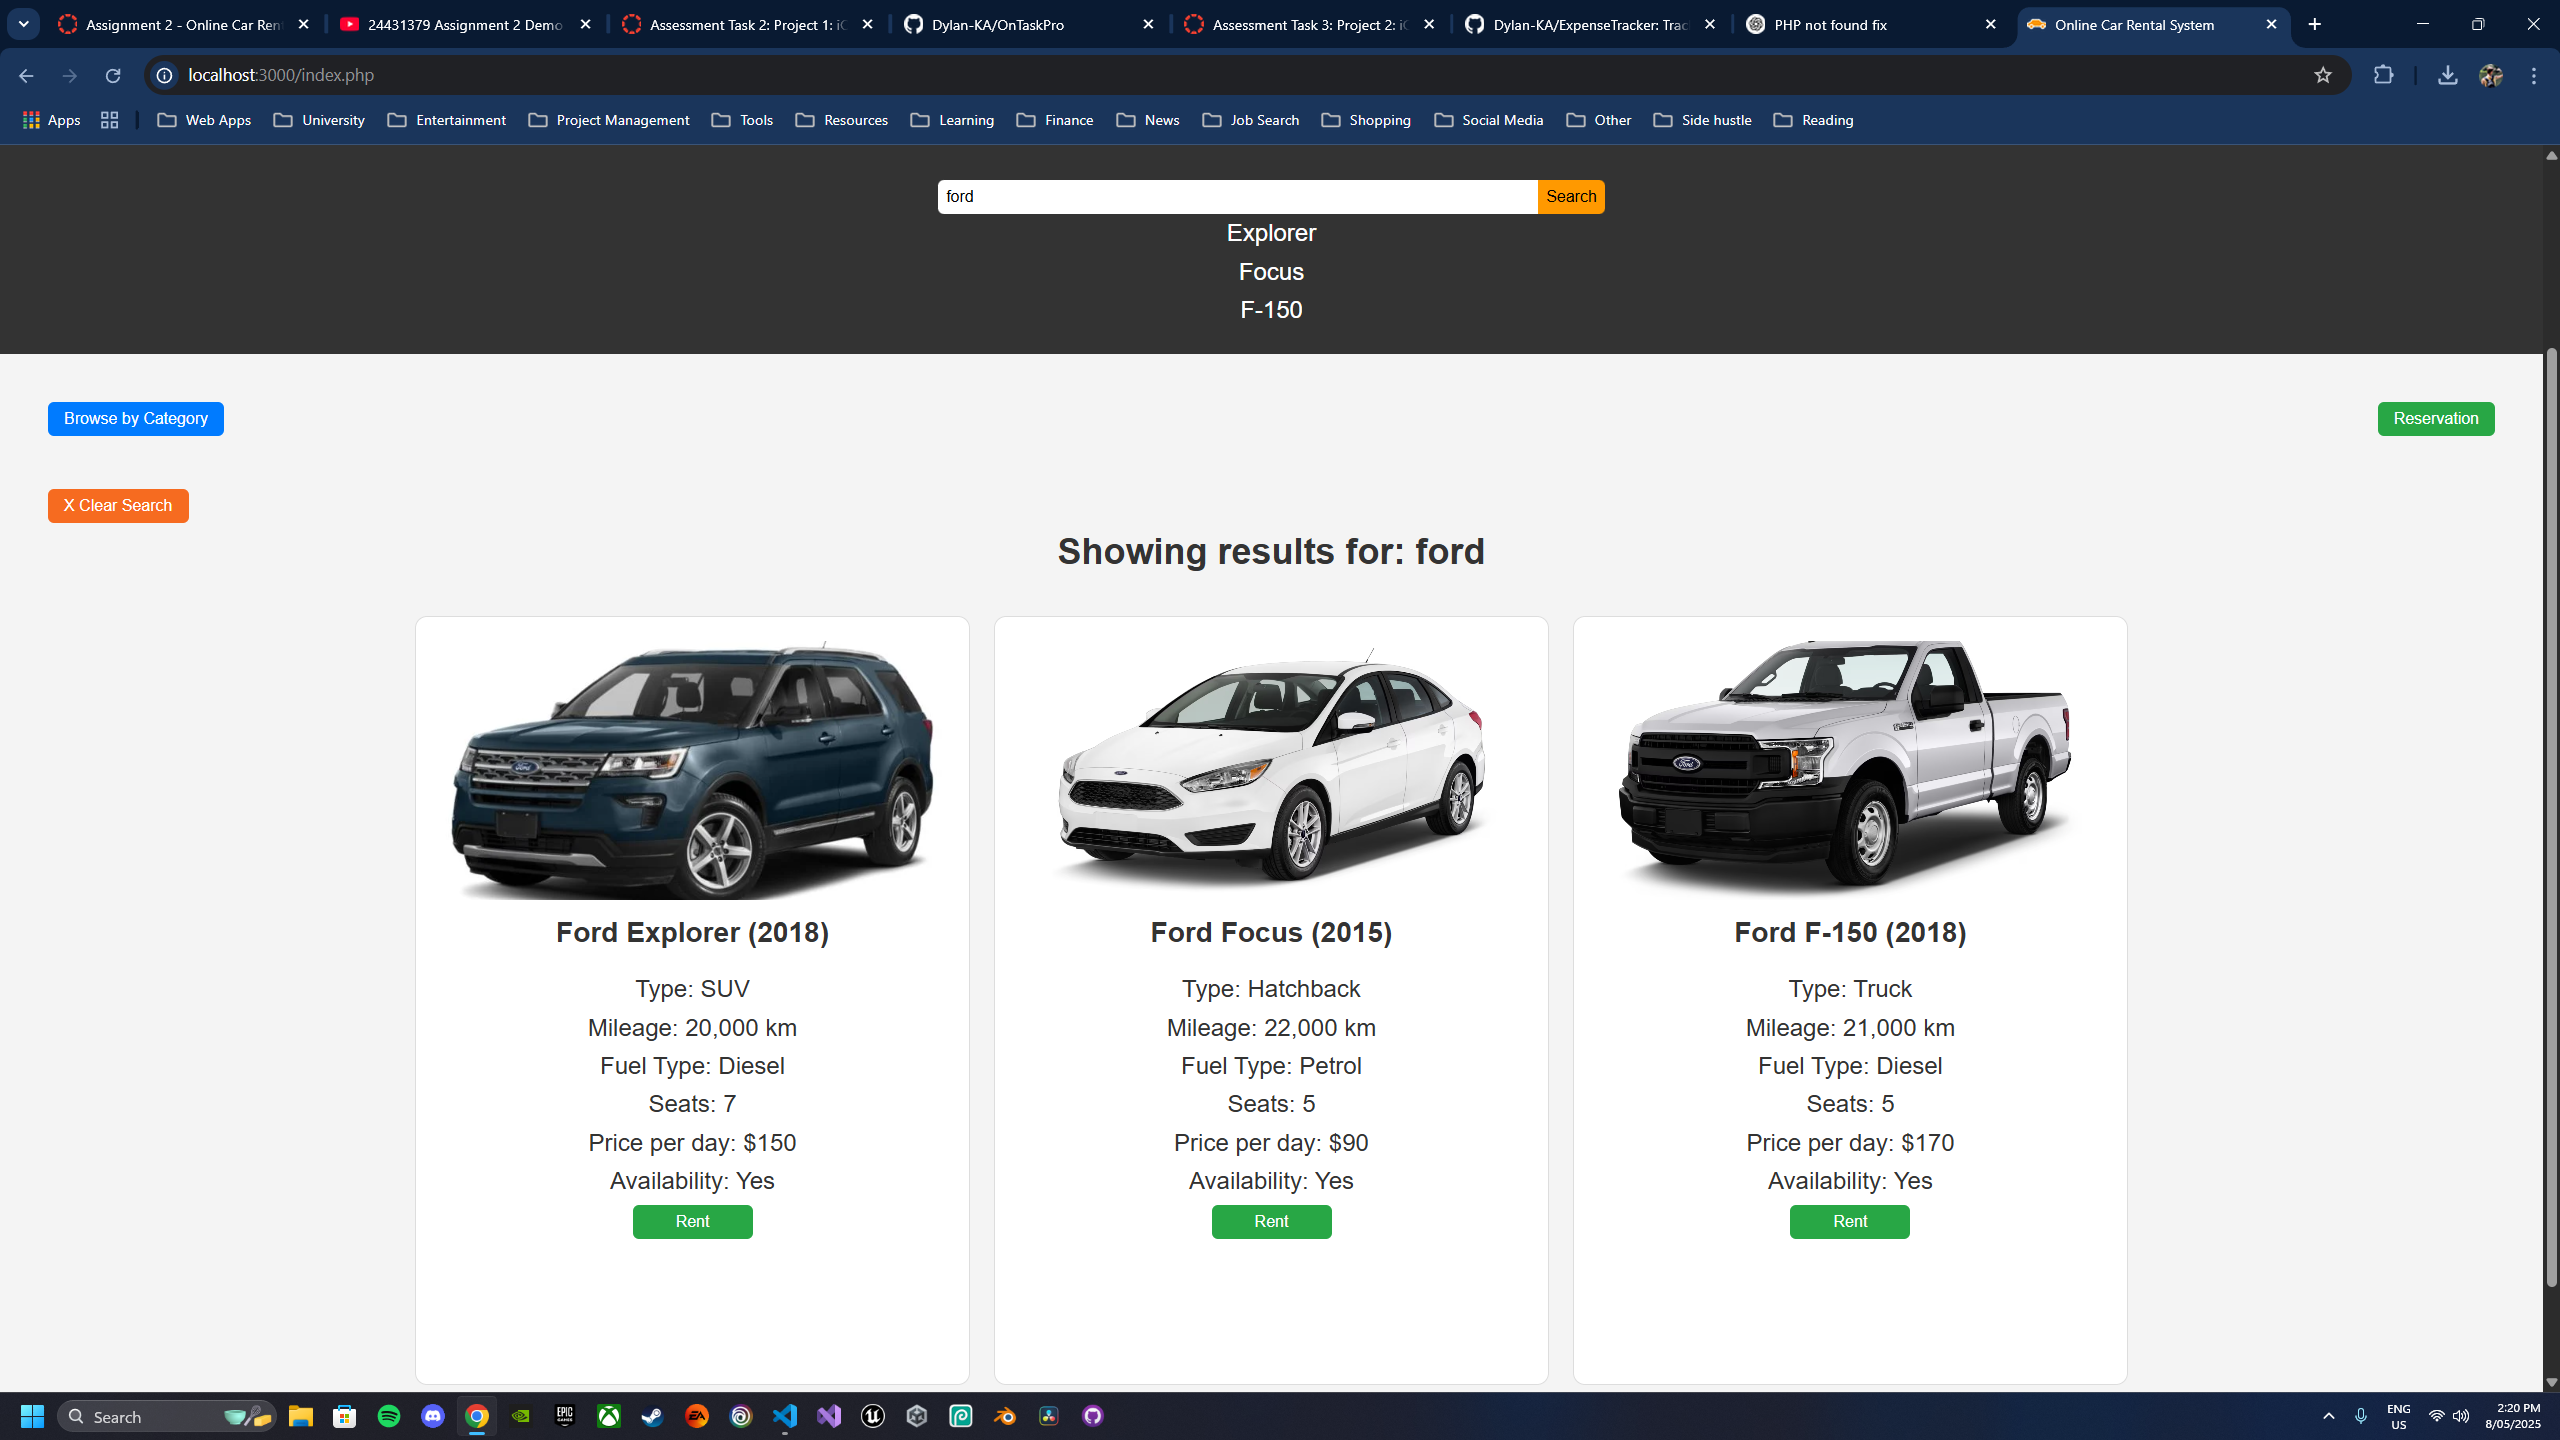Open the Apps shortcut in bookmarks bar

click(51, 120)
